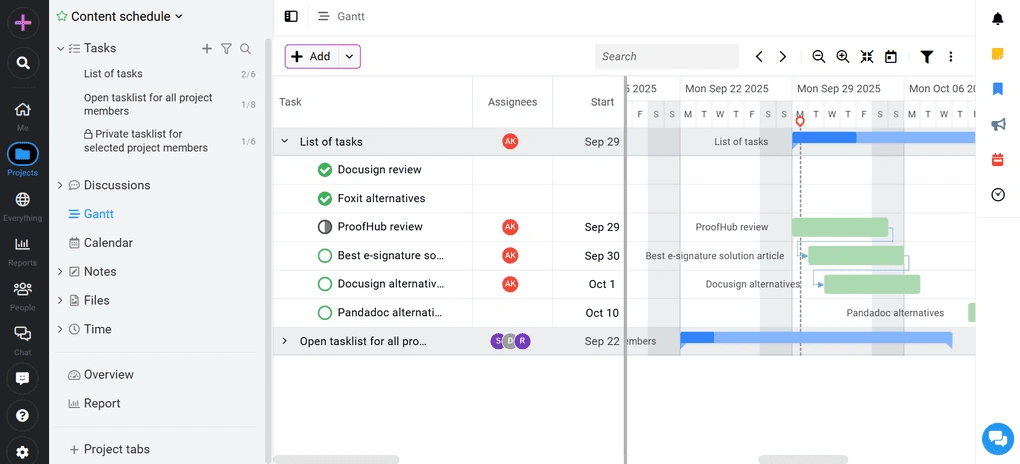Open the timer clock icon in right rail
Image resolution: width=1020 pixels, height=464 pixels.
(x=997, y=195)
